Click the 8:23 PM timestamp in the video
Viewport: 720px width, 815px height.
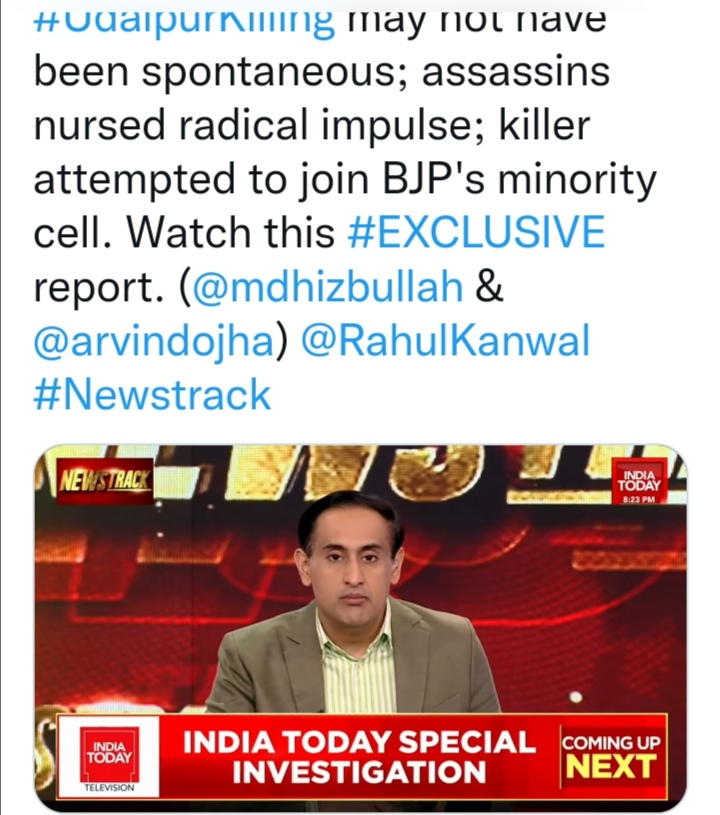(x=635, y=499)
